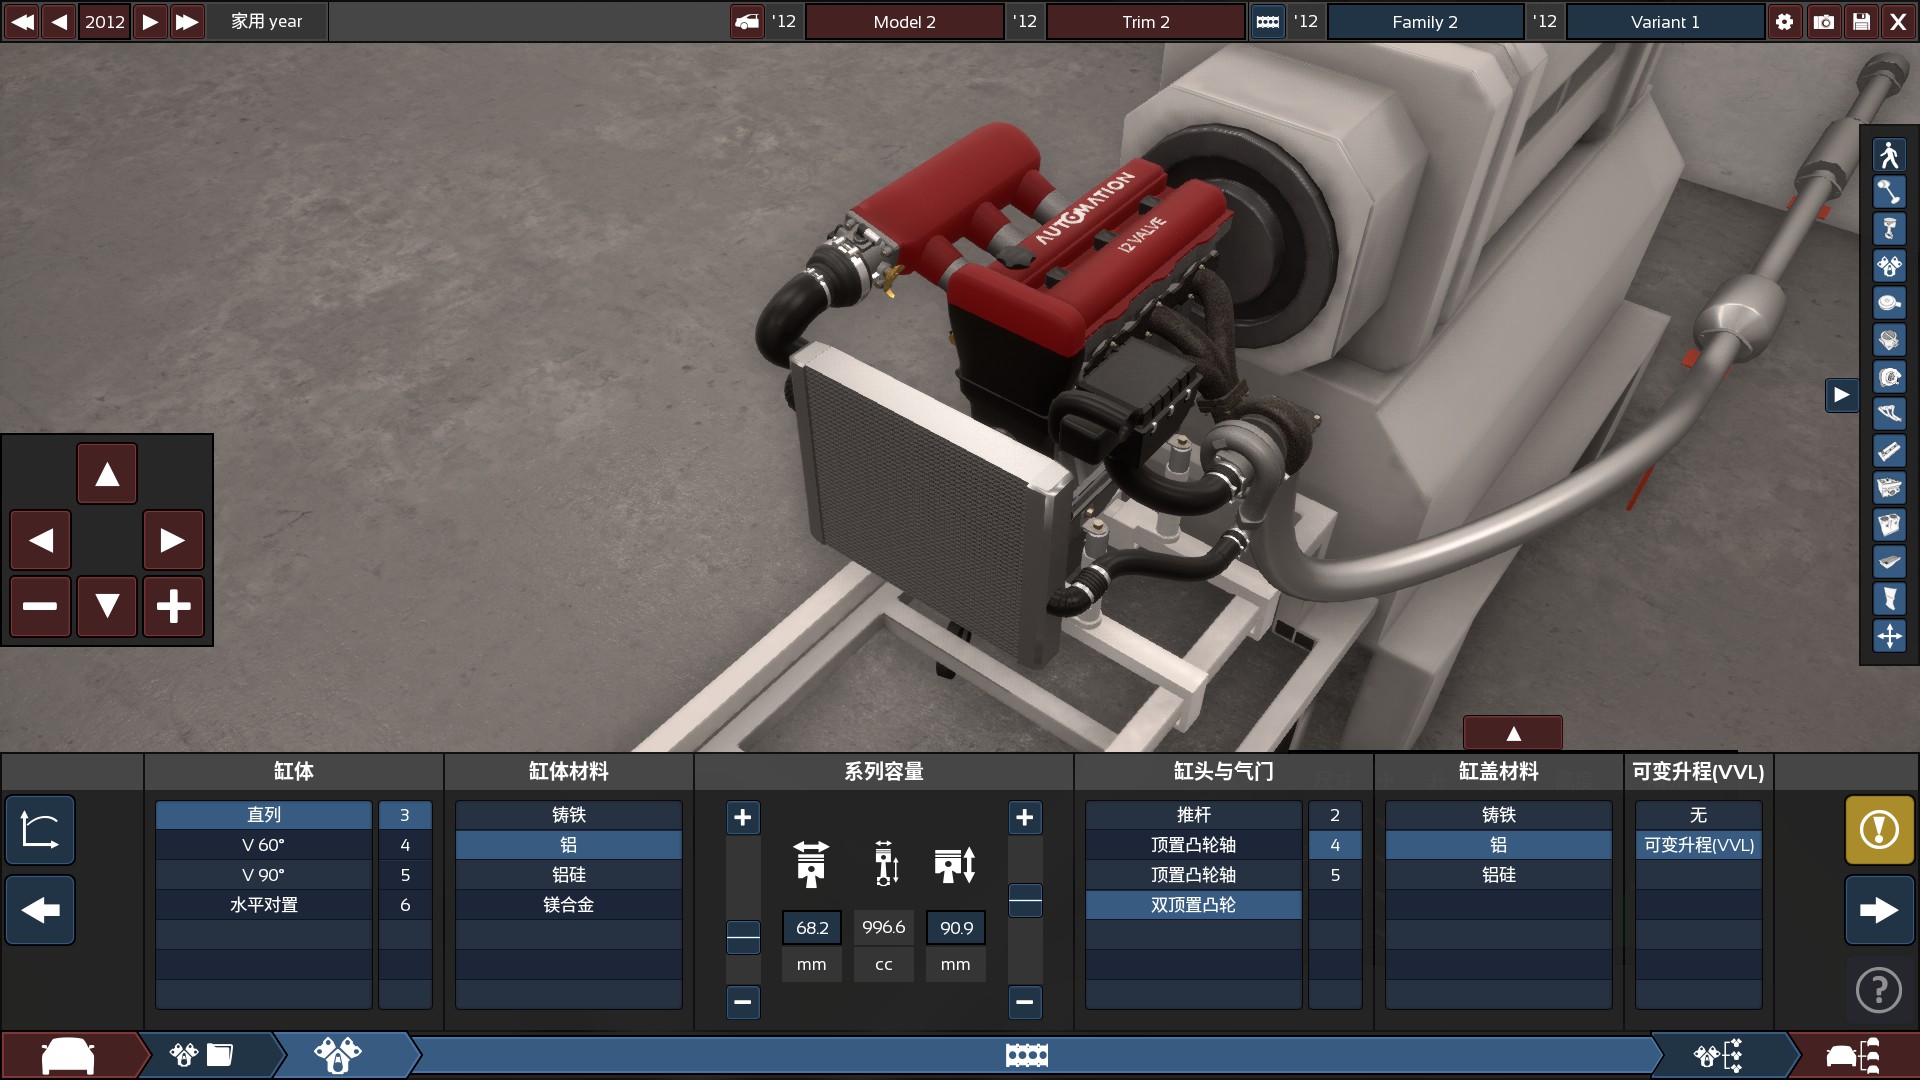Advance the year with the forward arrow
Screen dimensions: 1920x1080
tap(150, 21)
